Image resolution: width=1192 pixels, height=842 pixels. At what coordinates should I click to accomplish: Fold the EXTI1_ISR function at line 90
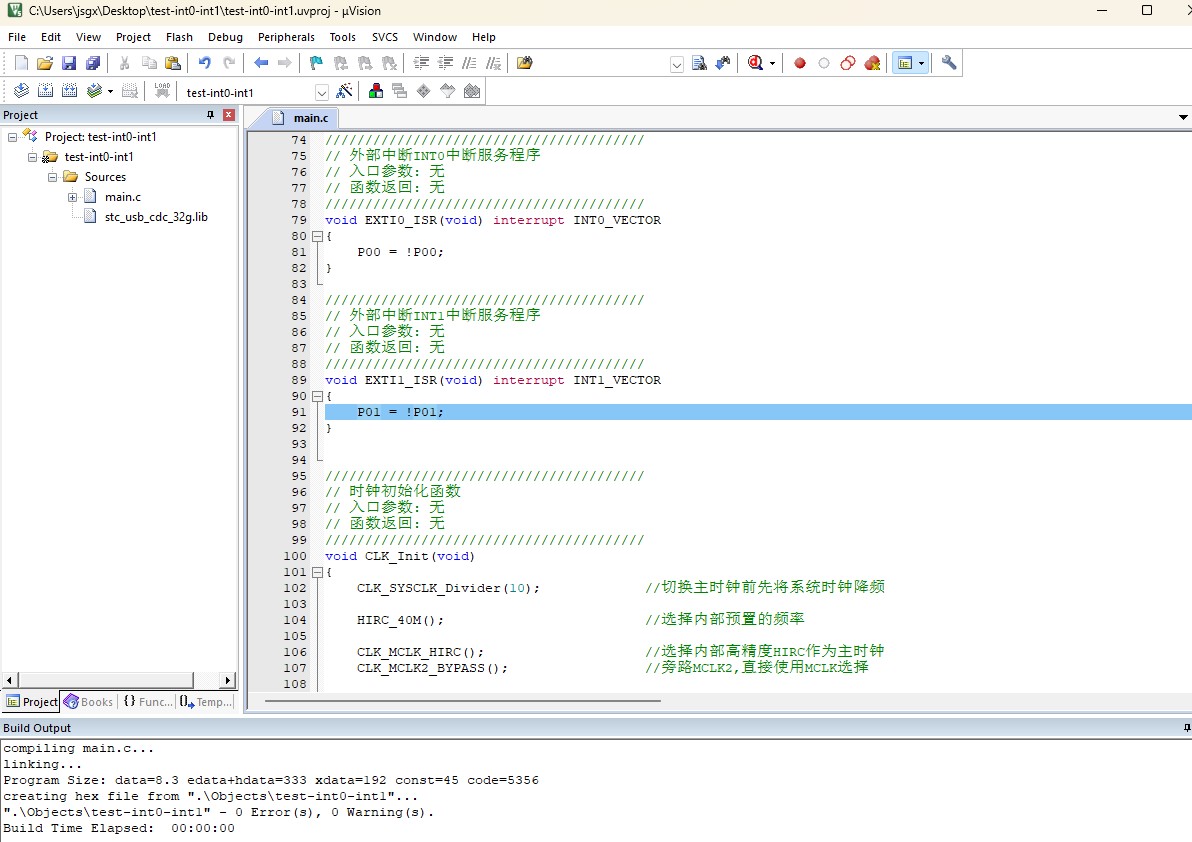(318, 397)
